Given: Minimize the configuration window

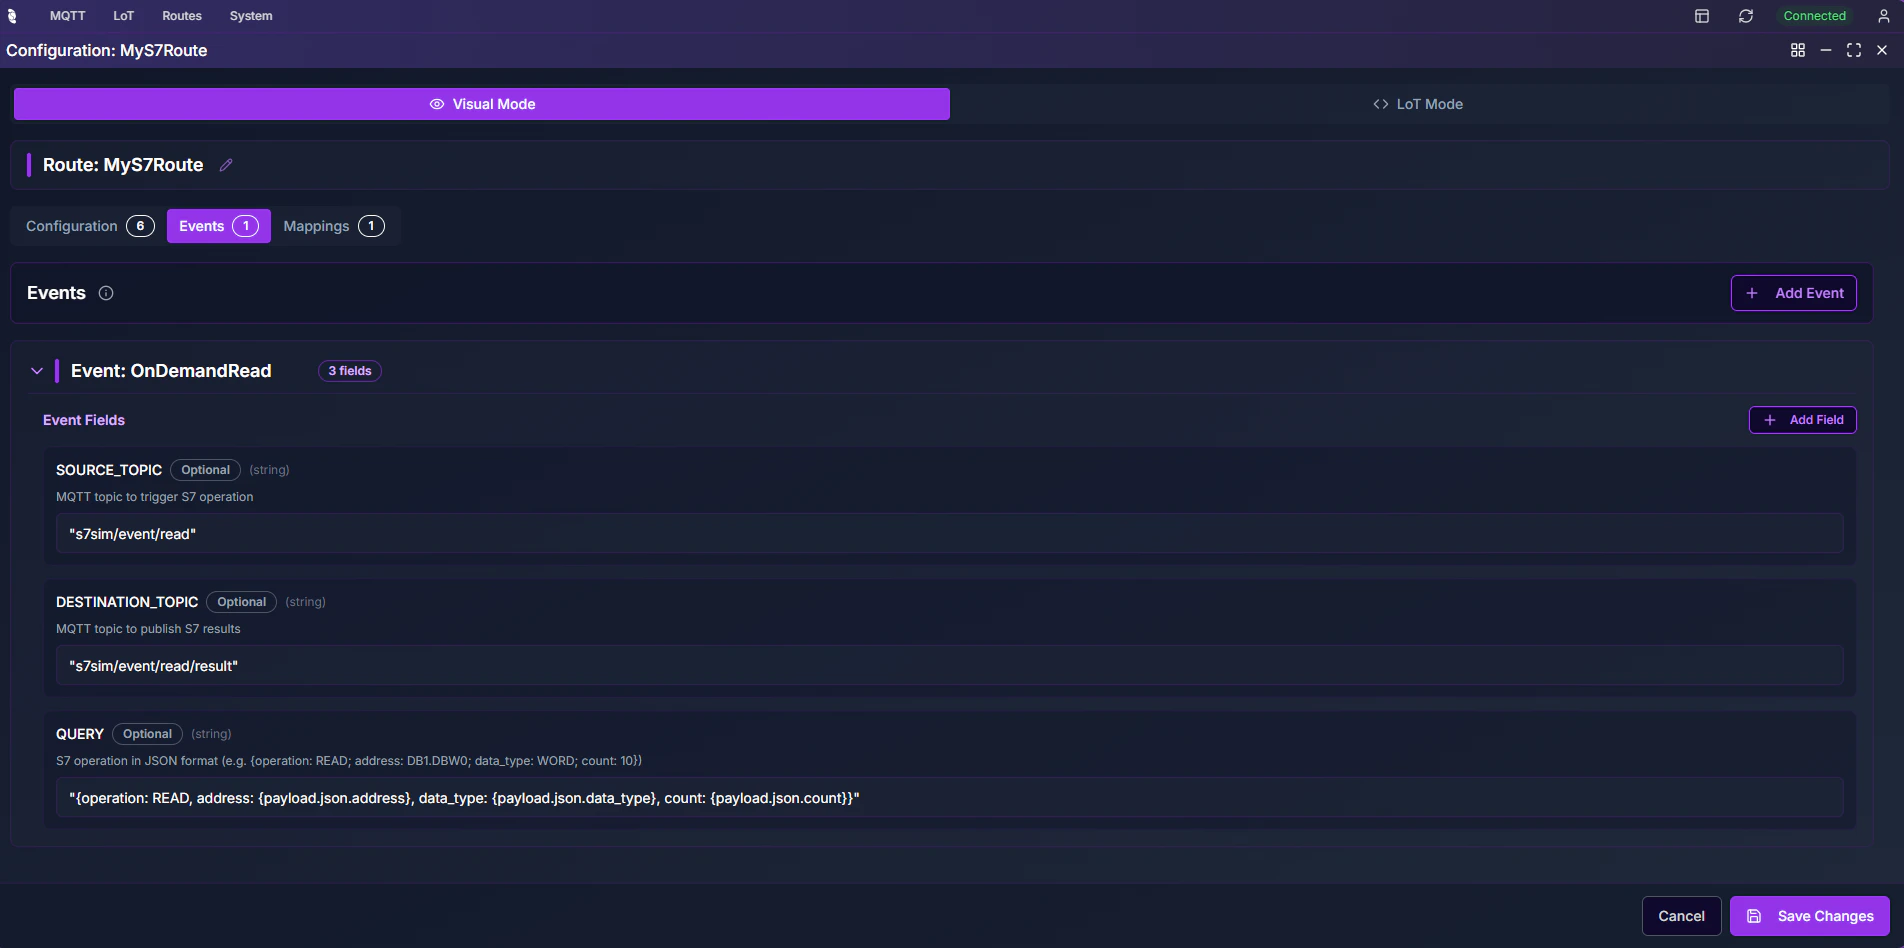Looking at the screenshot, I should [1826, 50].
